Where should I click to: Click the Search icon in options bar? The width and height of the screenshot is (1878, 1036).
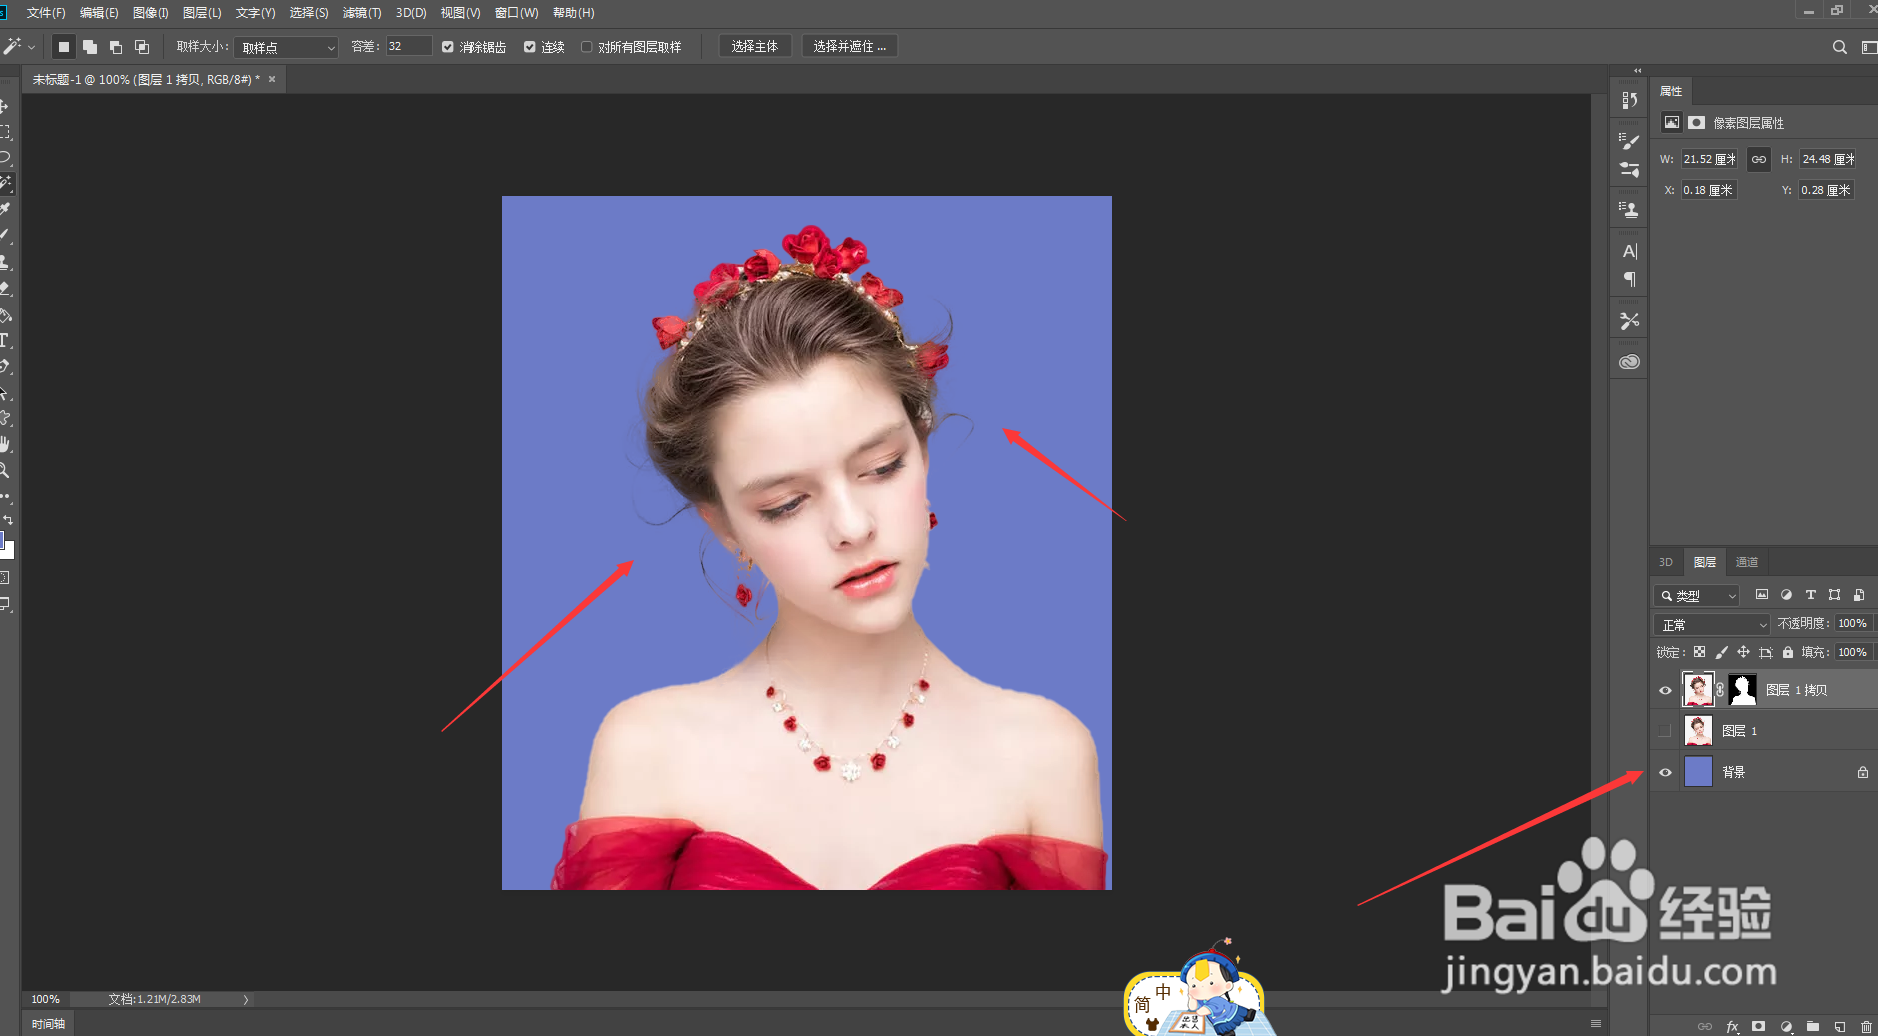1839,47
